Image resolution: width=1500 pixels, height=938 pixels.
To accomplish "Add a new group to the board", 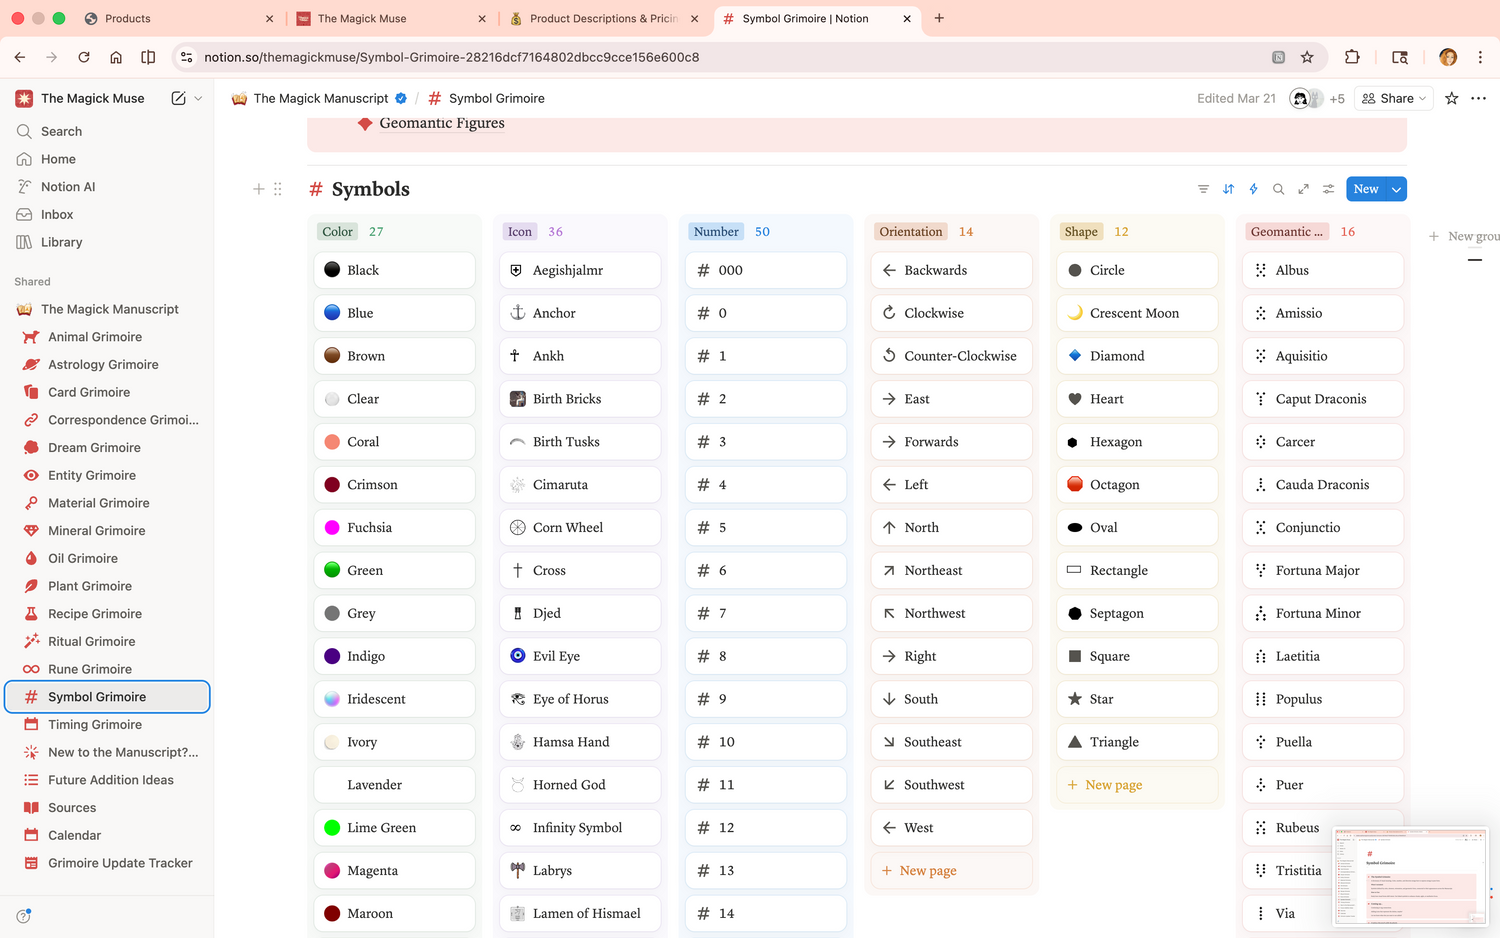I will point(1464,236).
